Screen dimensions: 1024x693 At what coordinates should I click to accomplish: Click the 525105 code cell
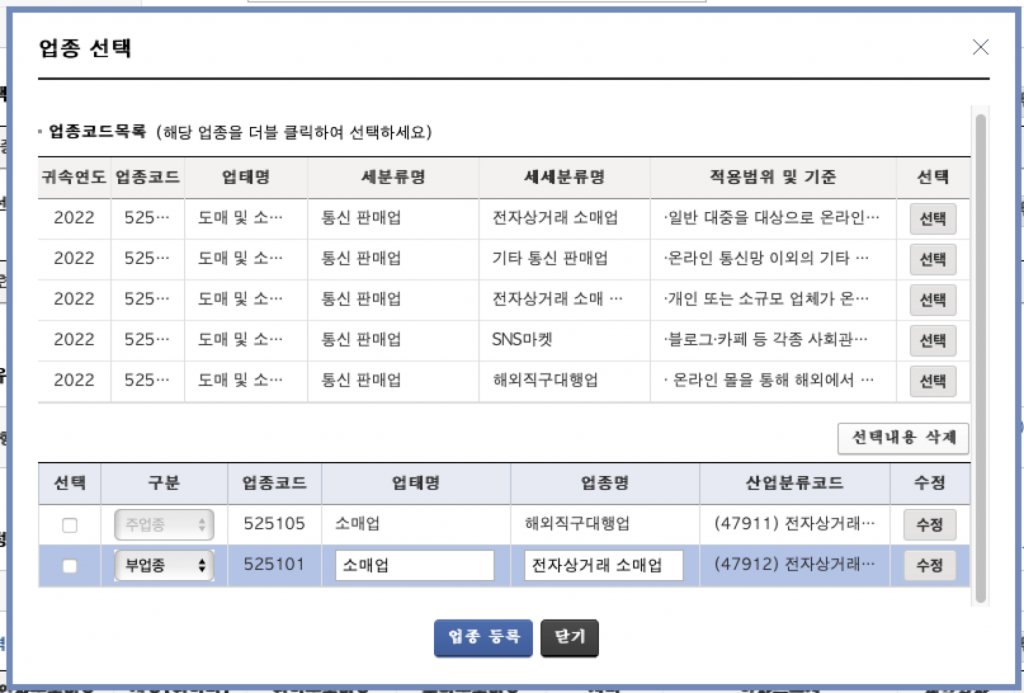[274, 524]
